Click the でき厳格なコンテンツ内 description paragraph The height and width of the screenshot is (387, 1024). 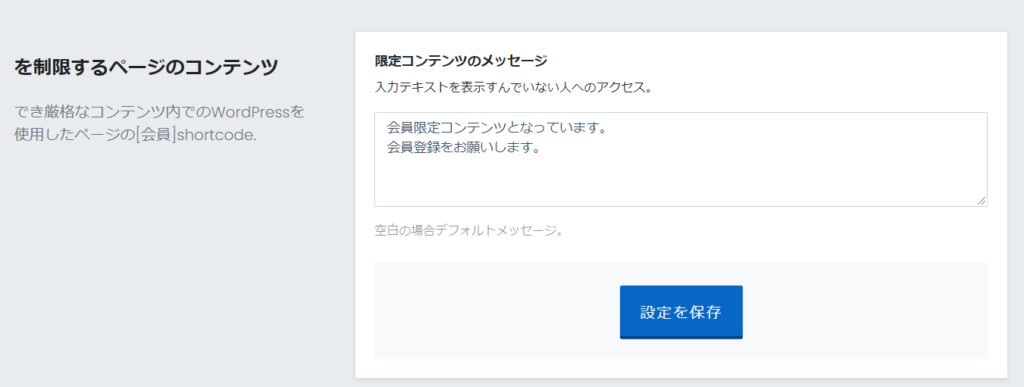point(159,123)
